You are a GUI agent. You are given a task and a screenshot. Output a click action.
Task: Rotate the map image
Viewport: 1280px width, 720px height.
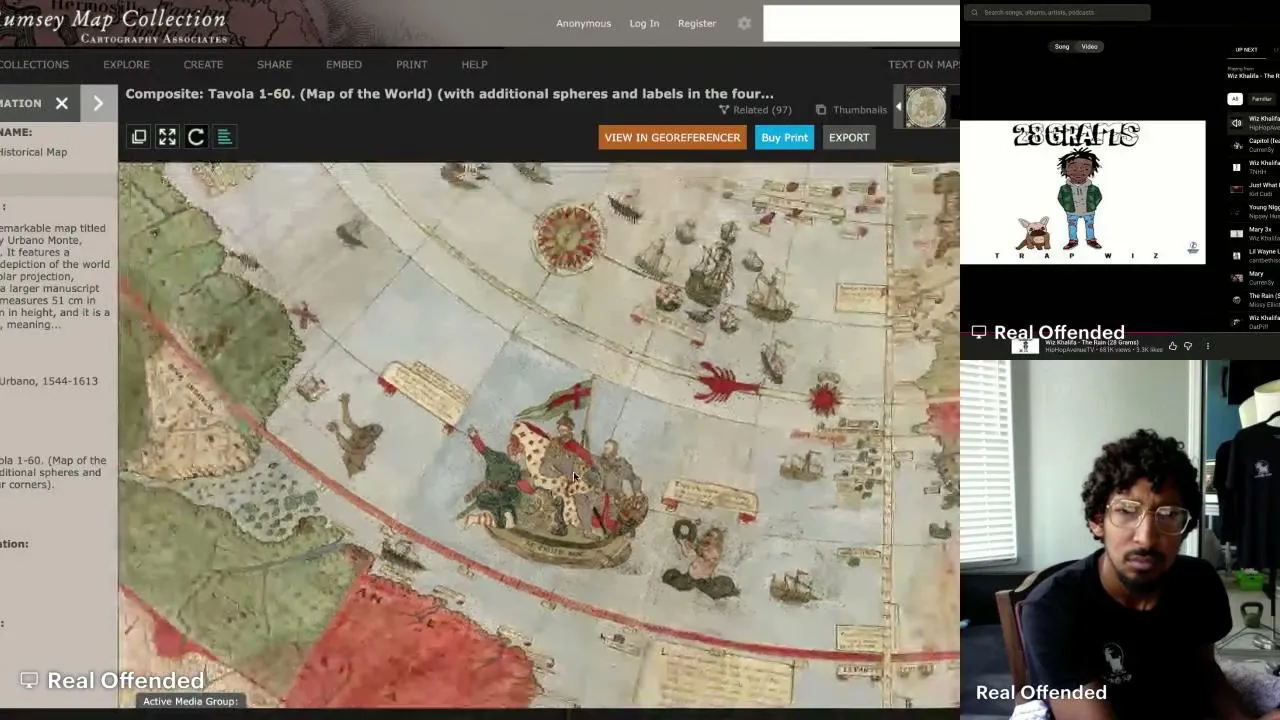196,137
